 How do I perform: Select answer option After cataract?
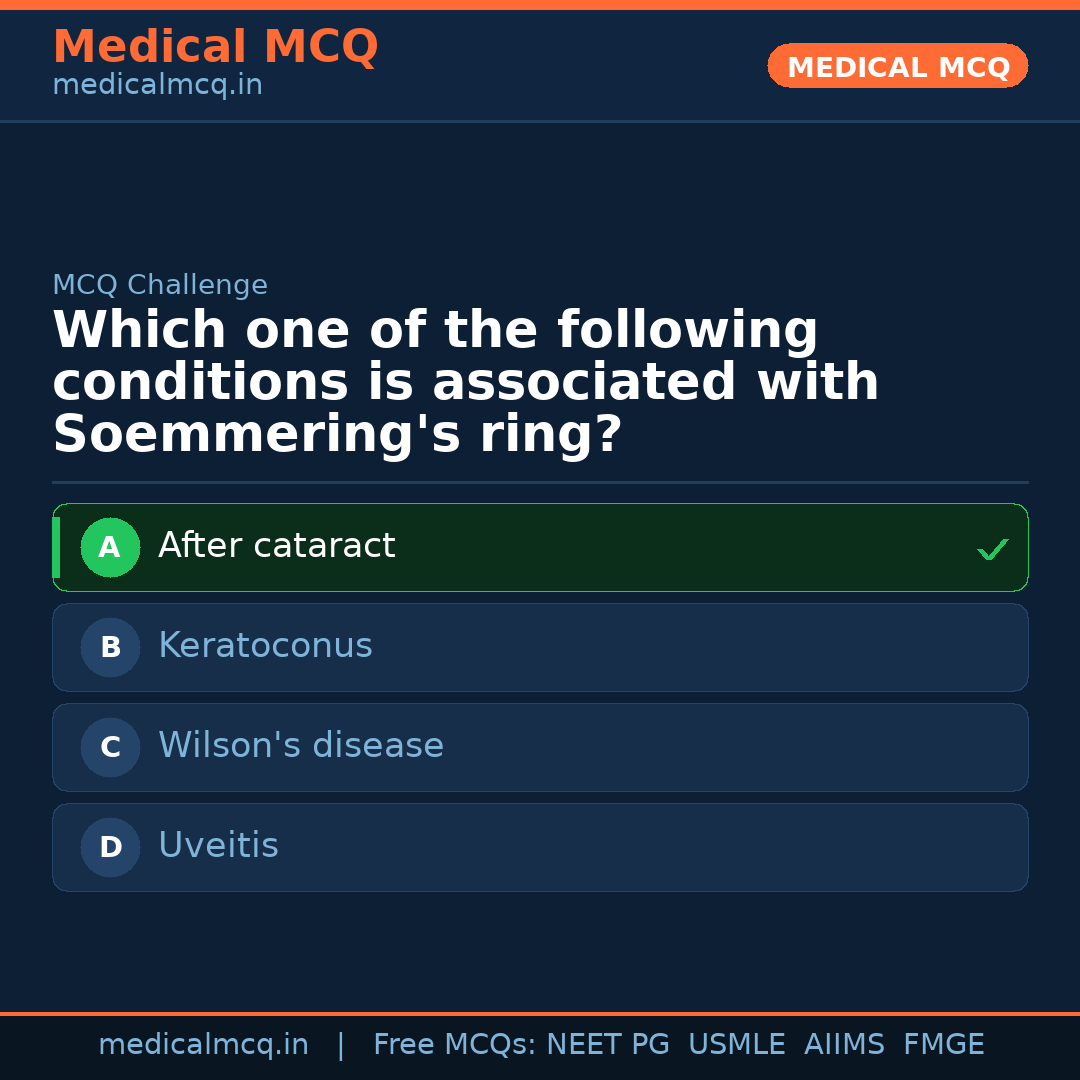[x=540, y=547]
